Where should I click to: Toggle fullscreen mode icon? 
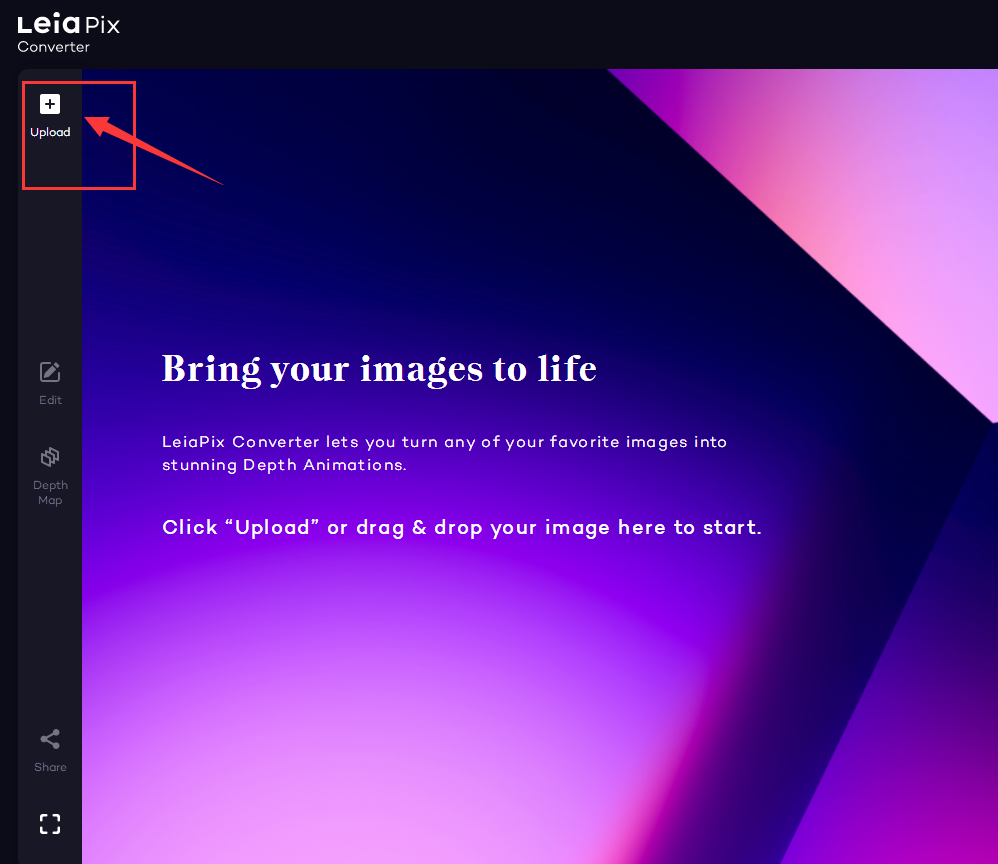(50, 824)
